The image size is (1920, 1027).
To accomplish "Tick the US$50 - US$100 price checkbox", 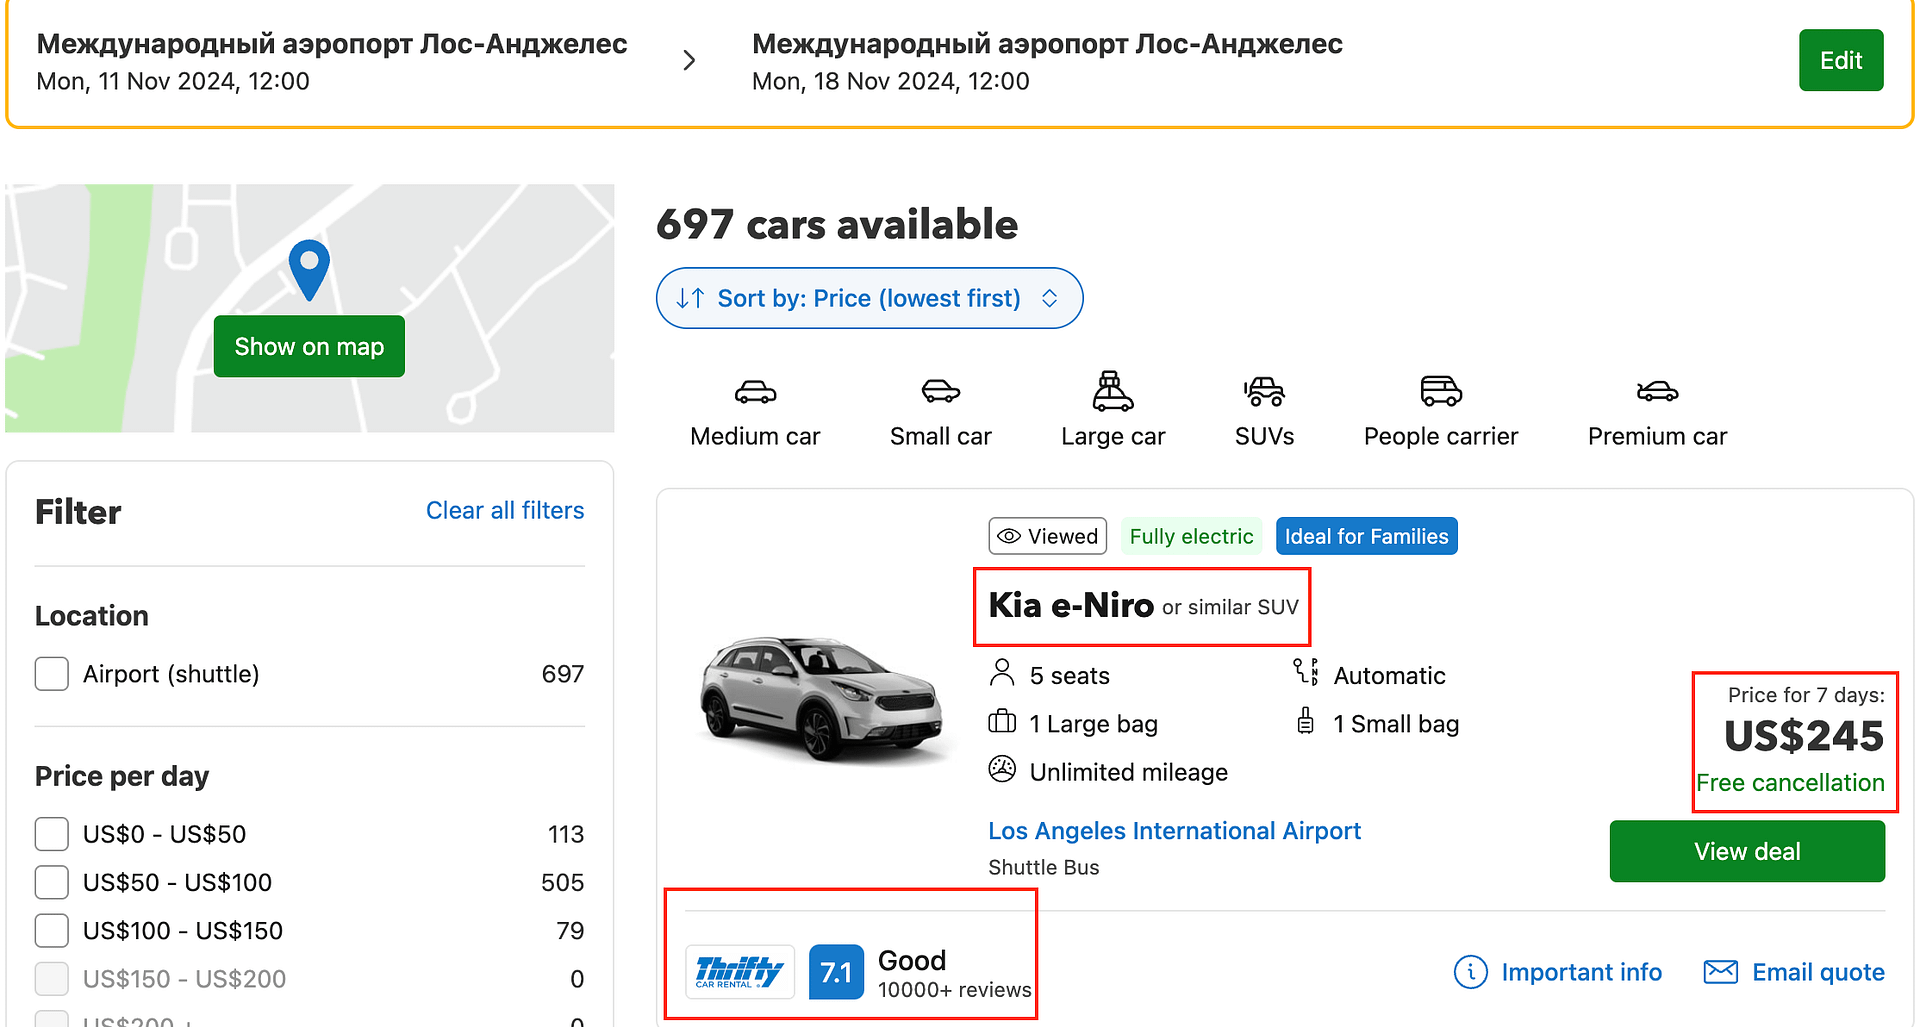I will 52,882.
